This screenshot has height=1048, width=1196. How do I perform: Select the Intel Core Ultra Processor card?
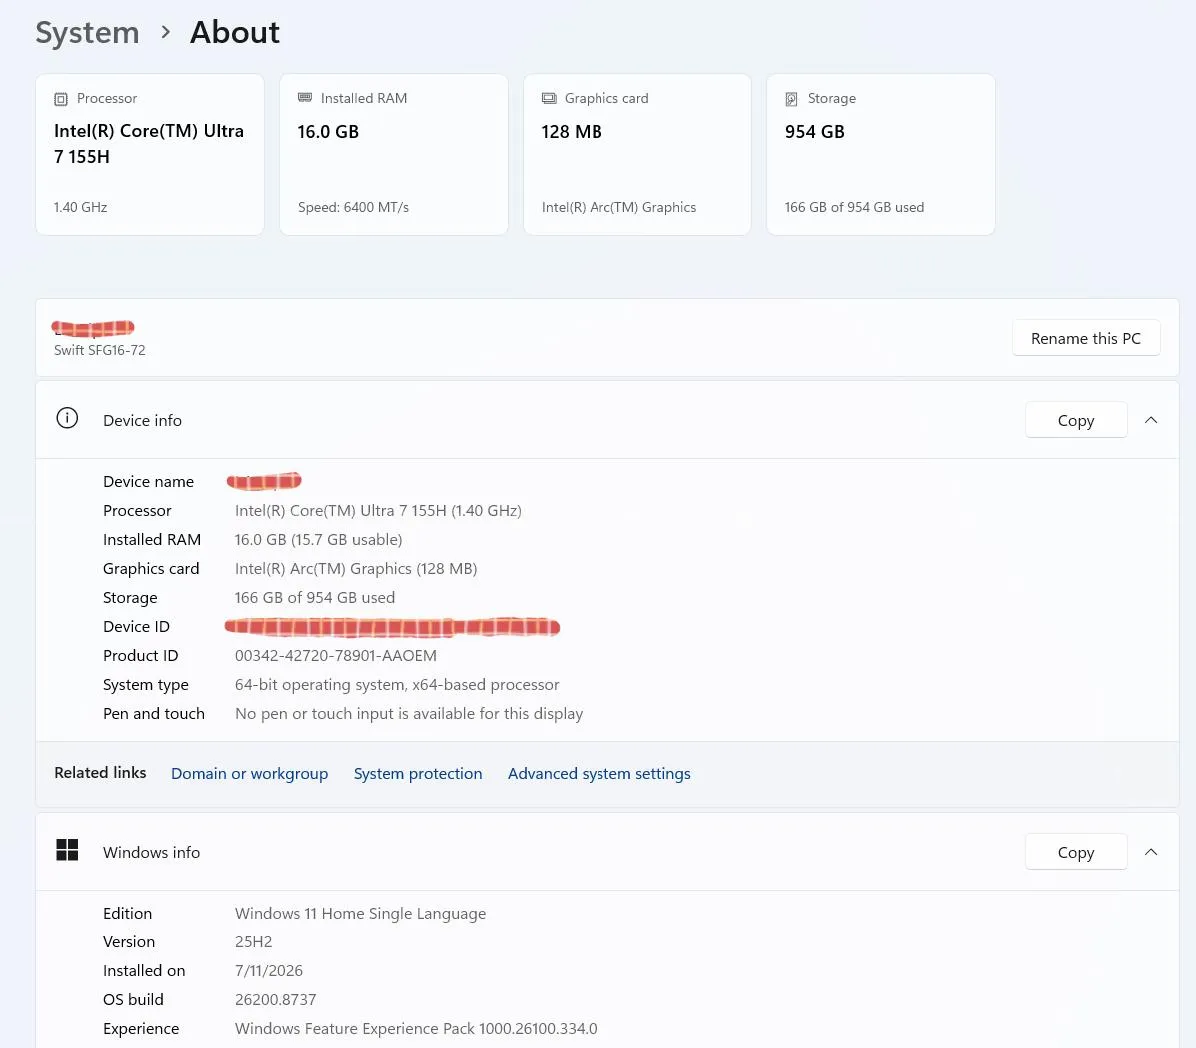[150, 155]
